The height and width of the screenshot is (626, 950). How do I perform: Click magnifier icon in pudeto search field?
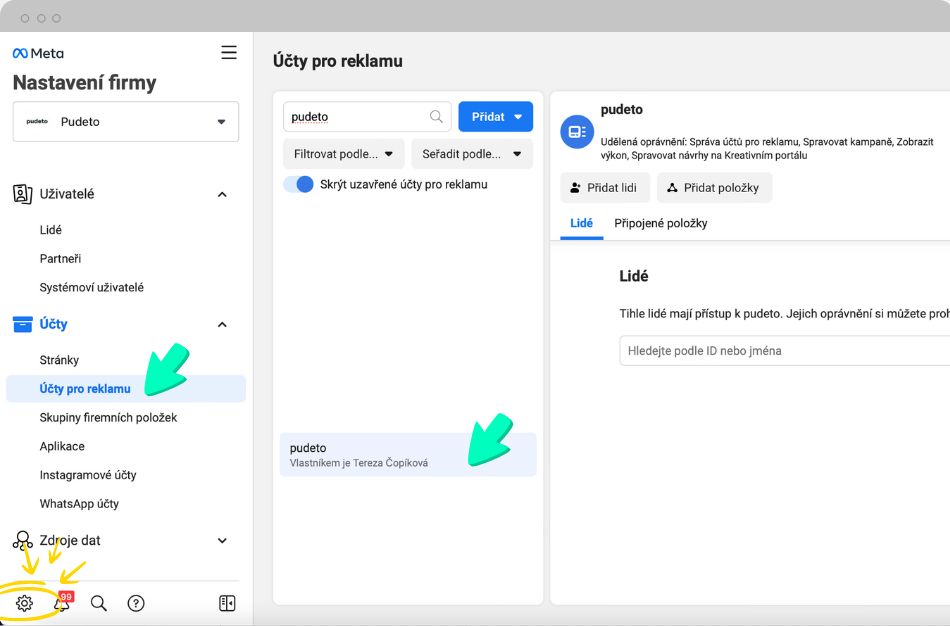coord(436,116)
